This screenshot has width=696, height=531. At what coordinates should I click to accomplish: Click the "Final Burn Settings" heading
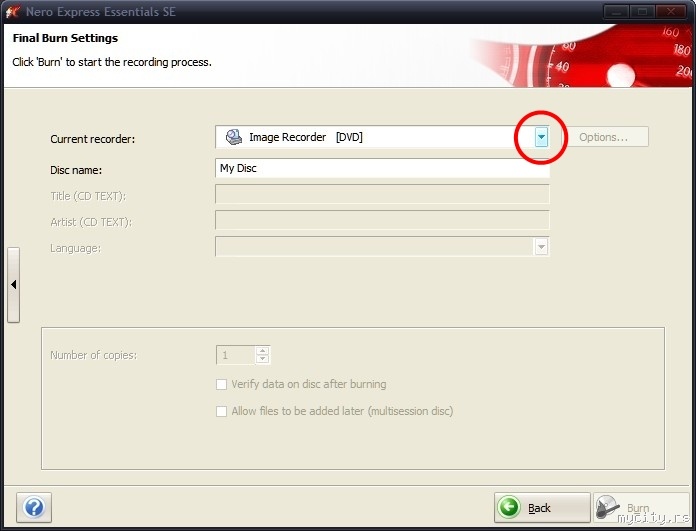pyautogui.click(x=65, y=38)
